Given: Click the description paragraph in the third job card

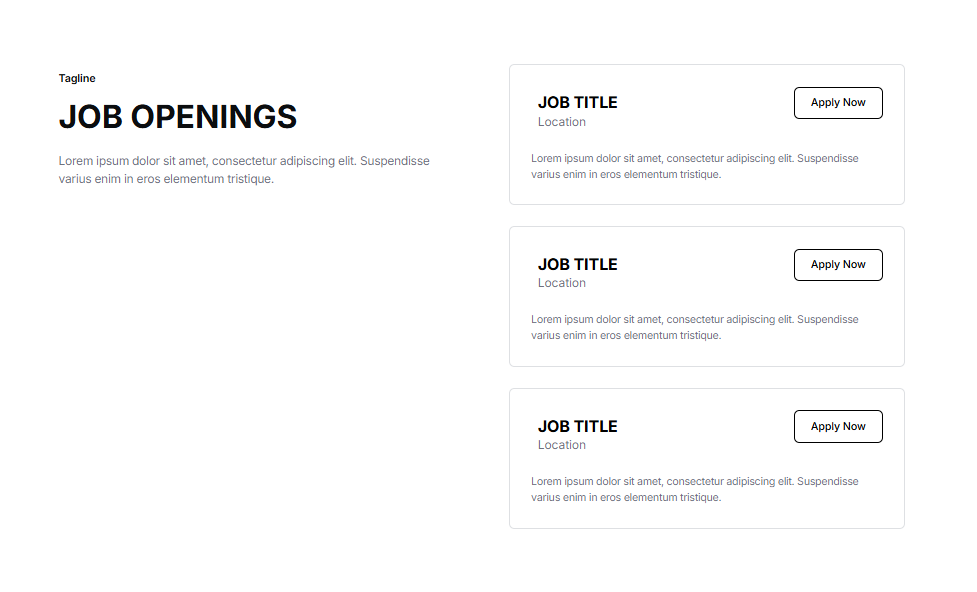Looking at the screenshot, I should point(694,489).
